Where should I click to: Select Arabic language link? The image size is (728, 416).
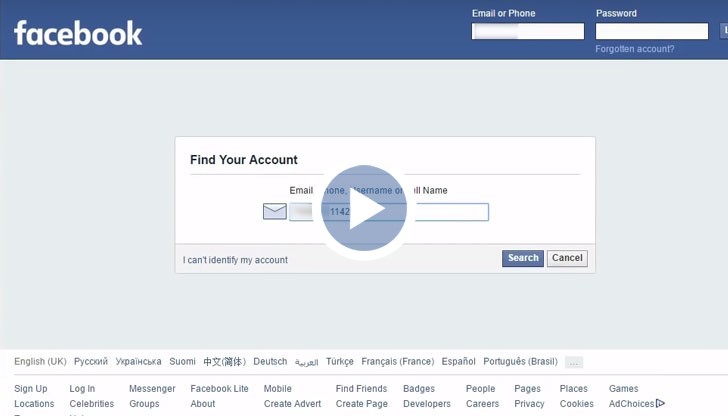click(306, 362)
